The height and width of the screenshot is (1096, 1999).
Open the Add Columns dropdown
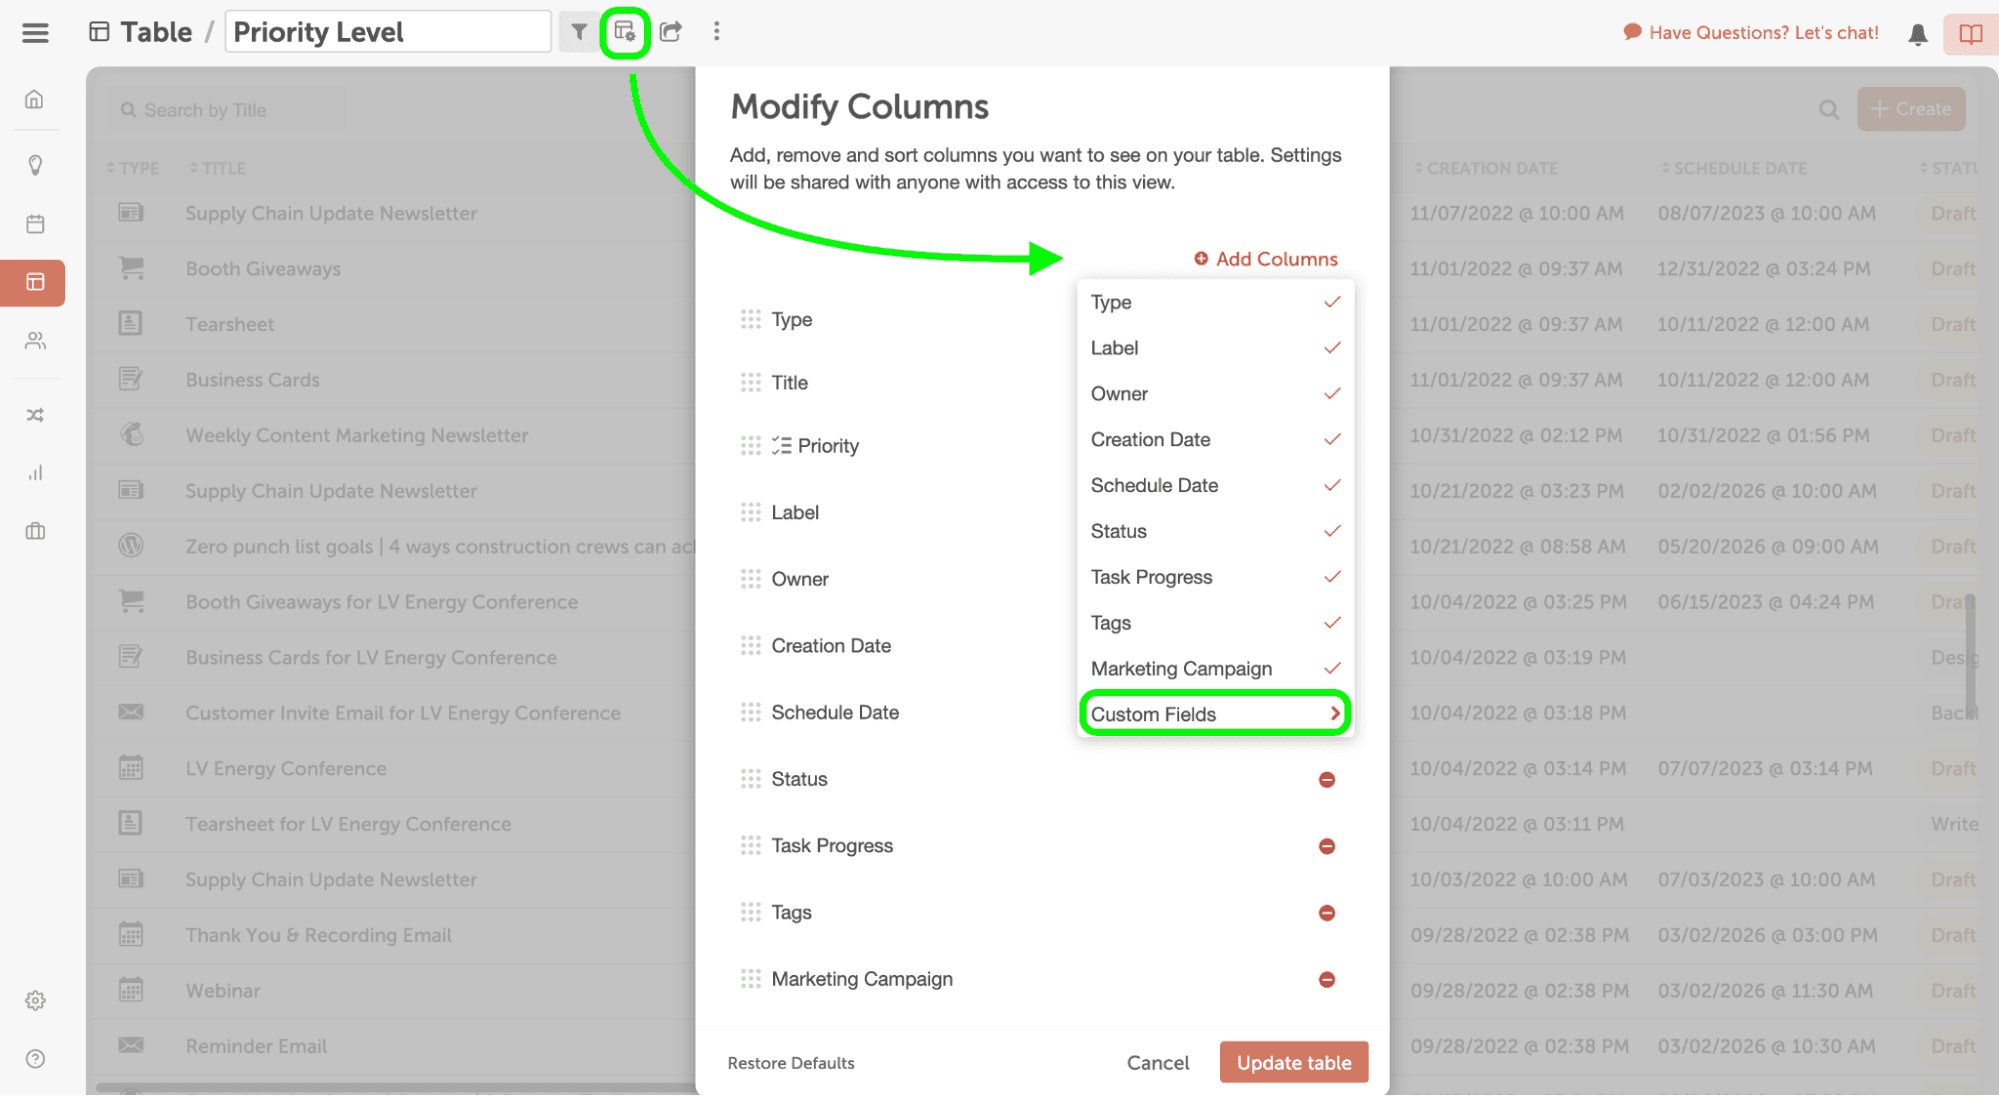[x=1265, y=259]
